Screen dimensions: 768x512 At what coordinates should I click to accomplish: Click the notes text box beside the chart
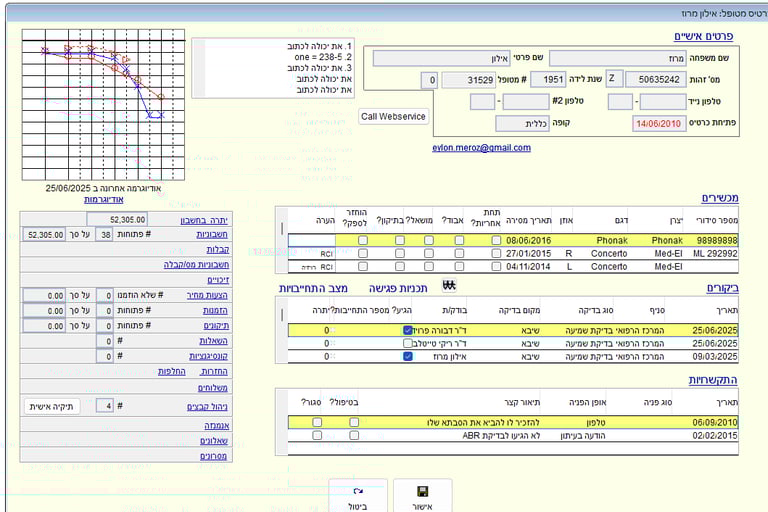click(x=273, y=68)
